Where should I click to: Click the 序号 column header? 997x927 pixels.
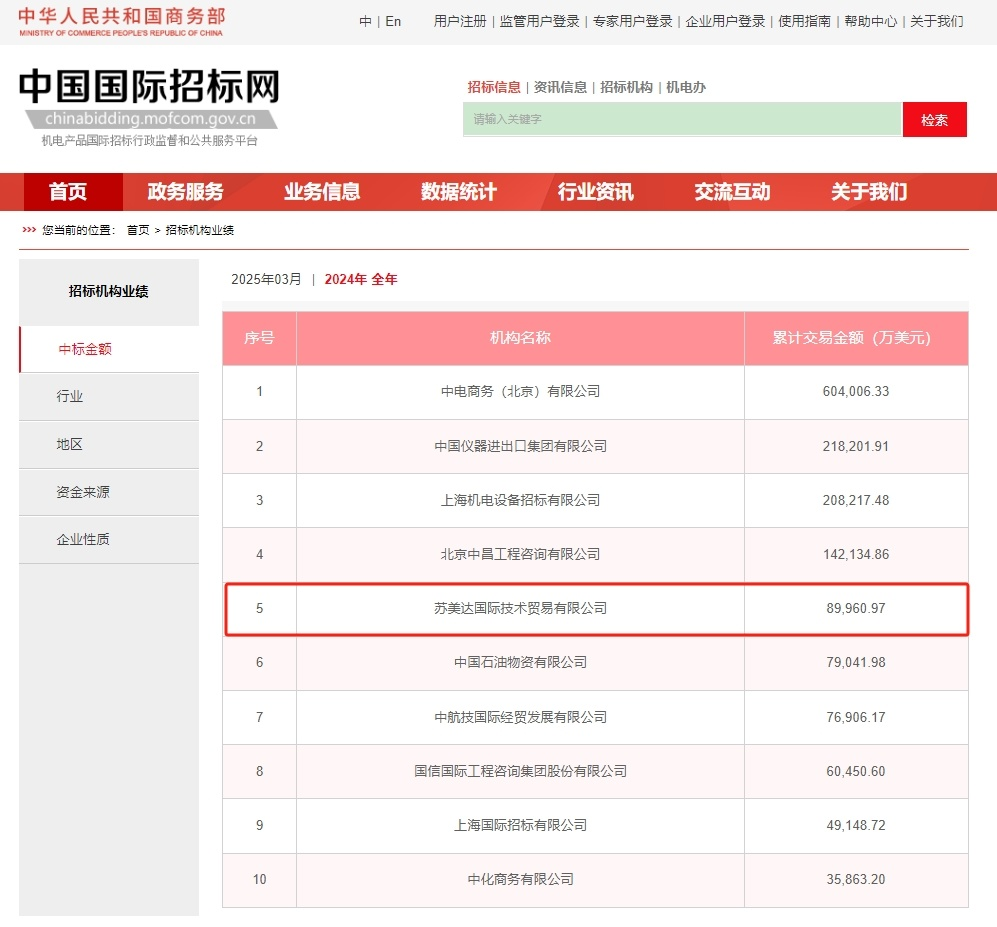click(x=259, y=338)
